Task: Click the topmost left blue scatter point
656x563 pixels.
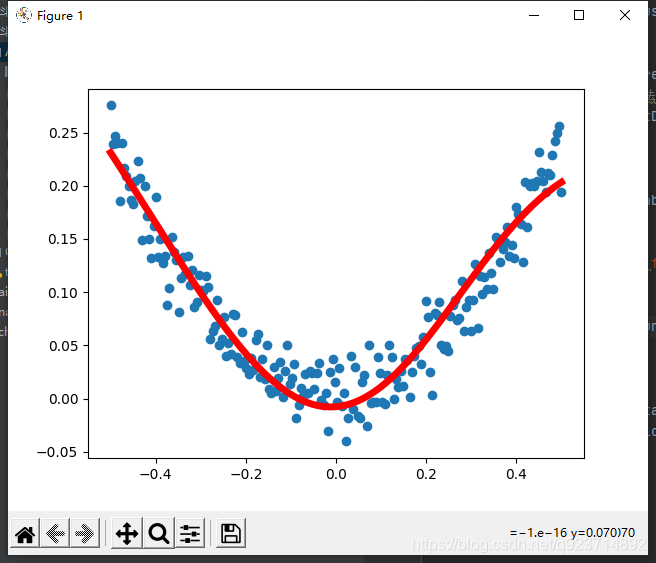Action: [x=111, y=105]
